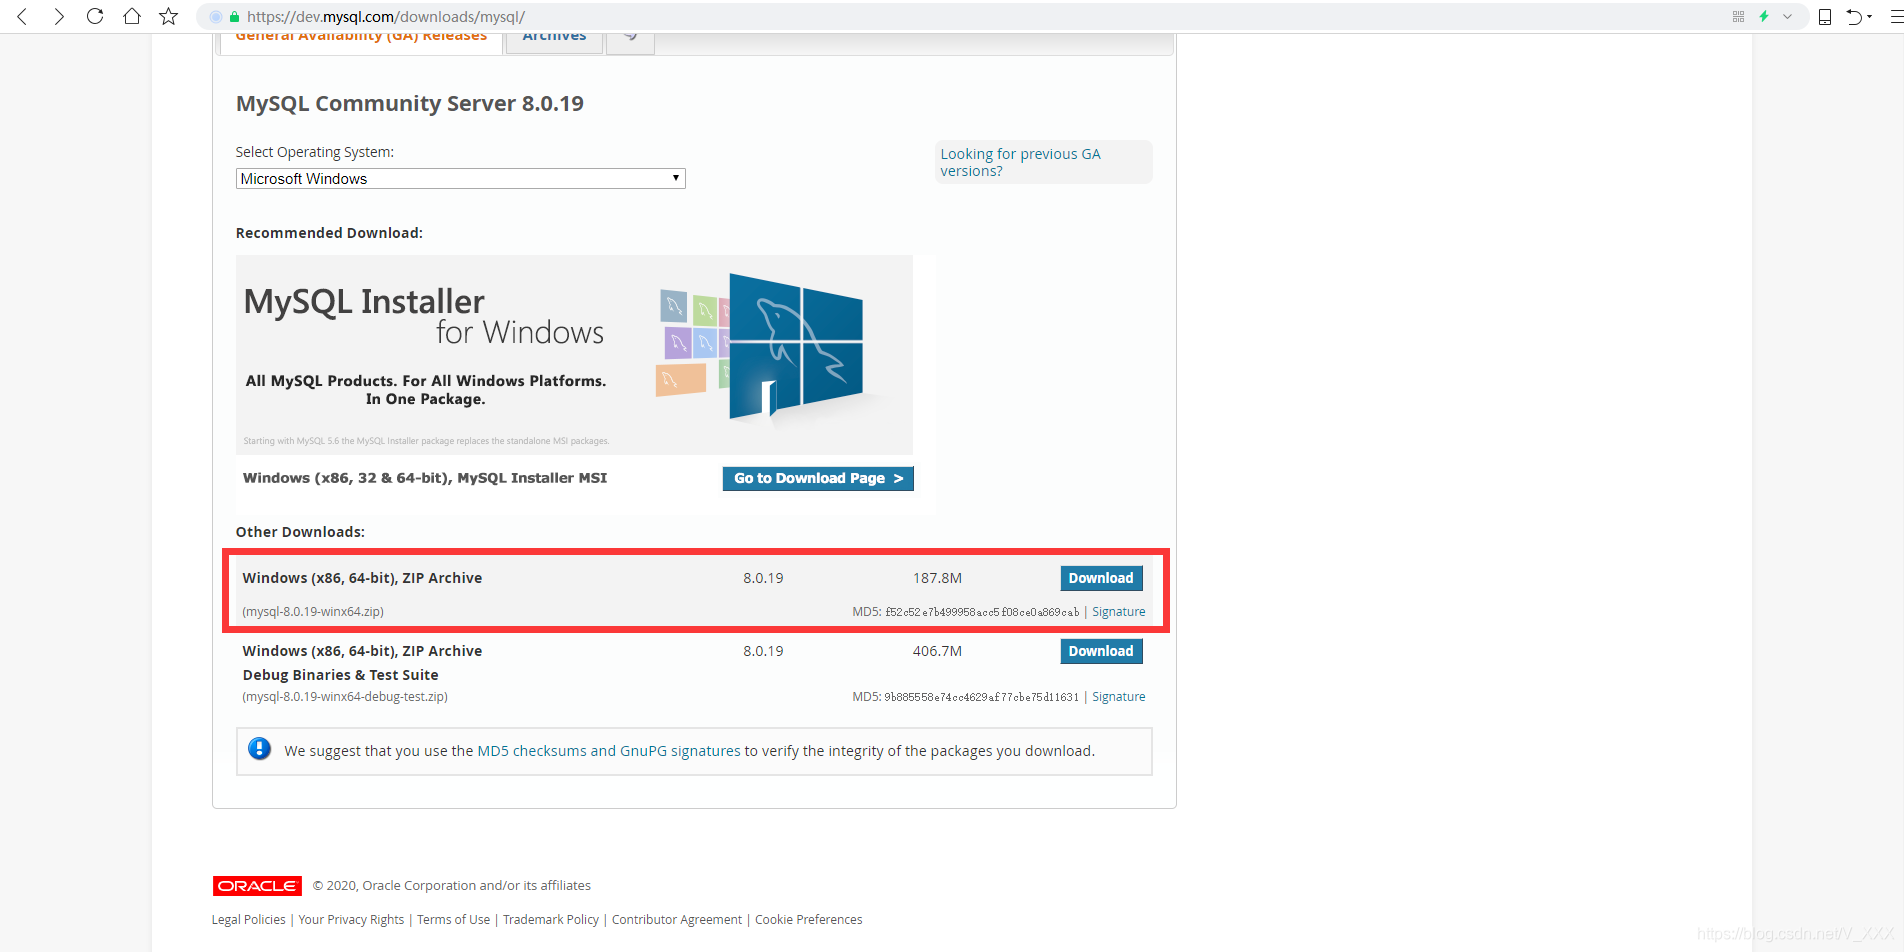Select the MySQL Community Server 8.0.19 heading
Viewport: 1904px width, 952px height.
point(410,104)
